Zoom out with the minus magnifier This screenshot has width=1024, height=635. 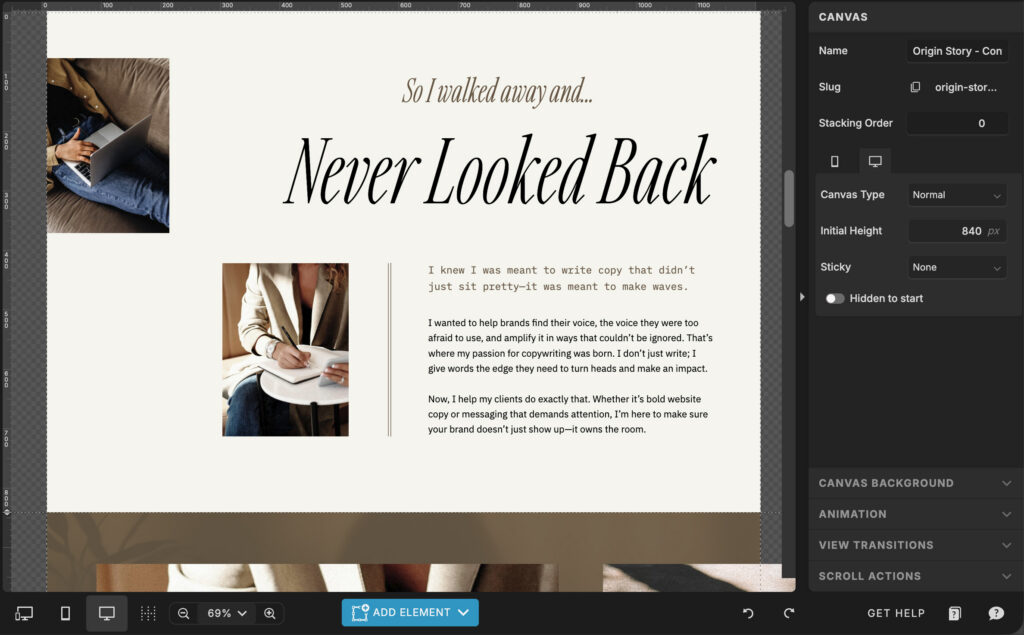(x=184, y=613)
